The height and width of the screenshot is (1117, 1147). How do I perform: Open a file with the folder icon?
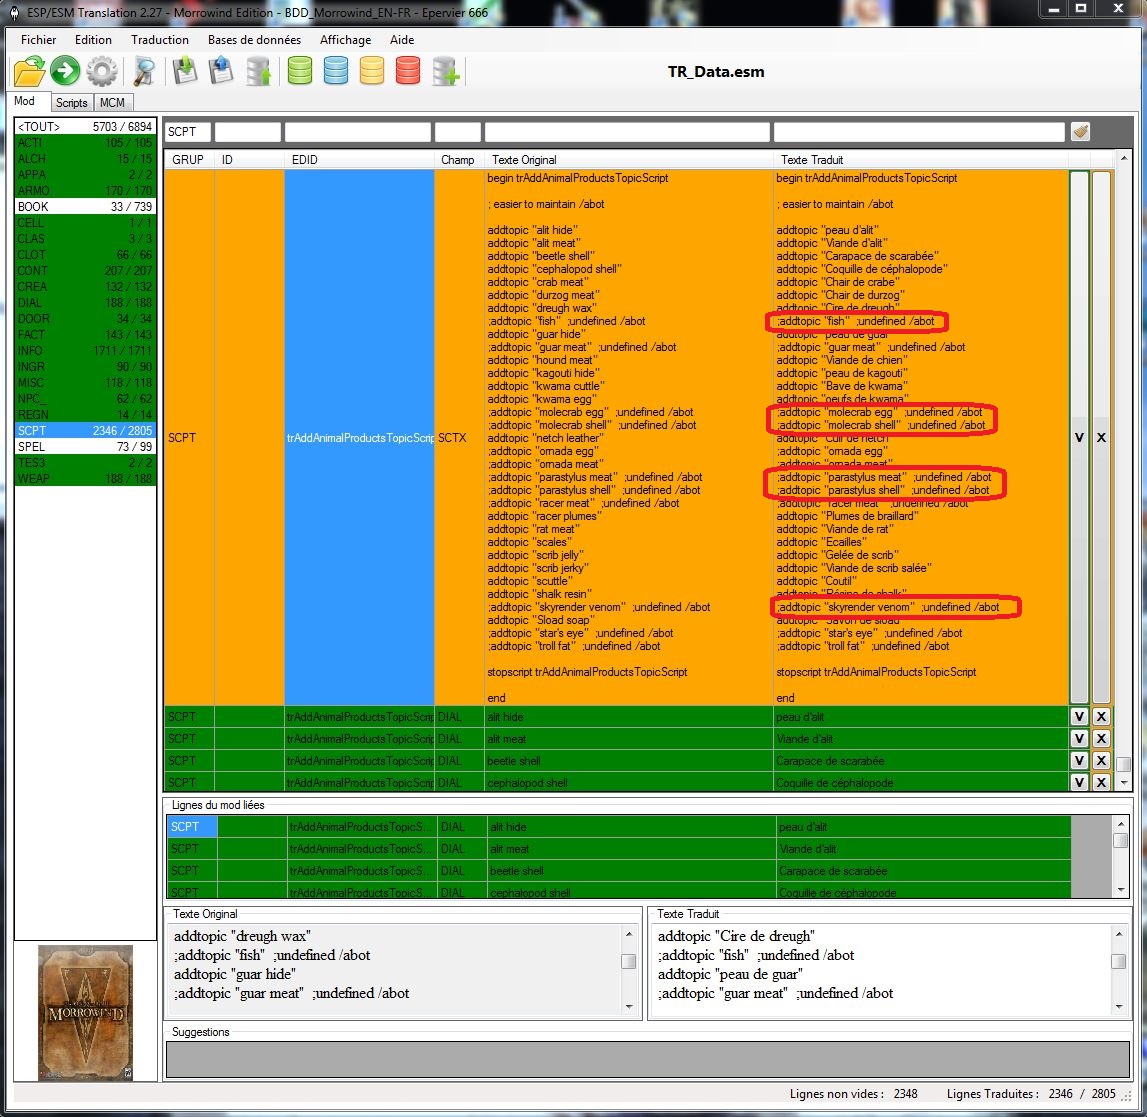coord(29,72)
